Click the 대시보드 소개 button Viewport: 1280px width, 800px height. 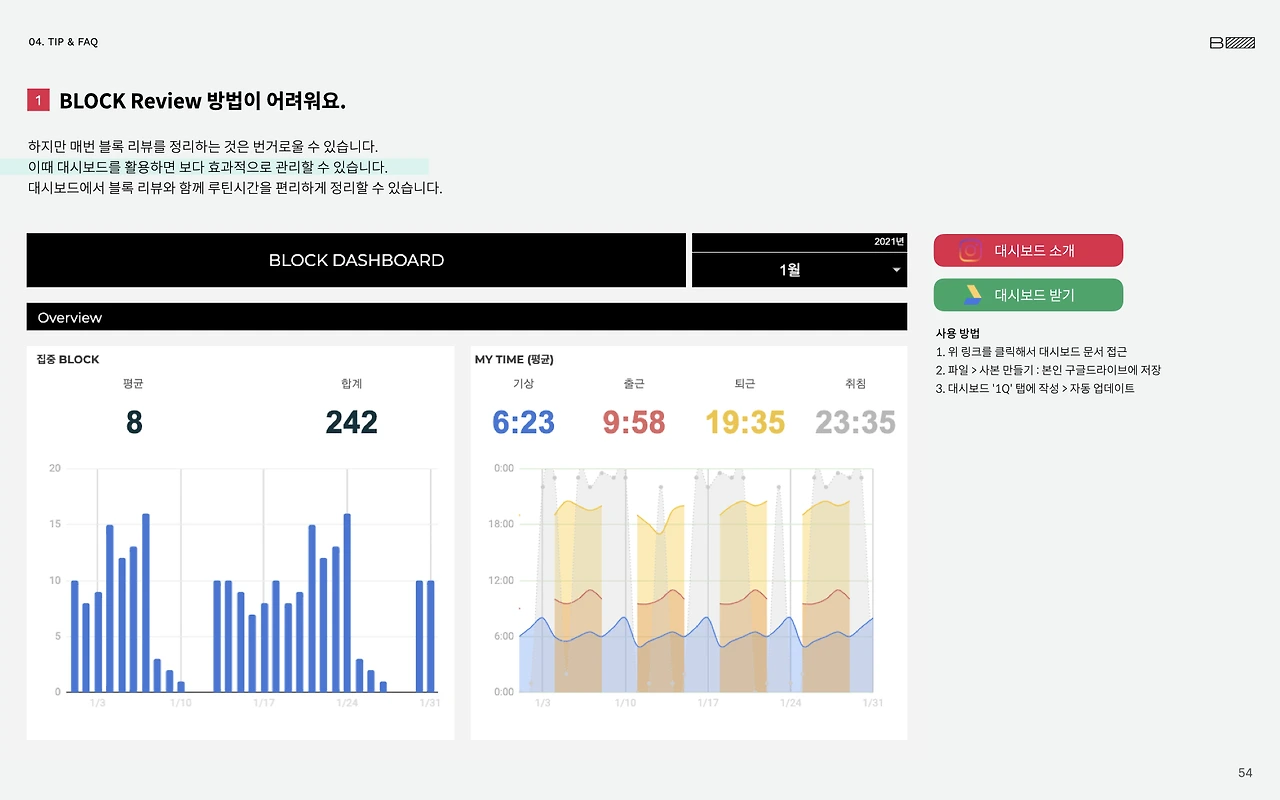click(x=1028, y=250)
